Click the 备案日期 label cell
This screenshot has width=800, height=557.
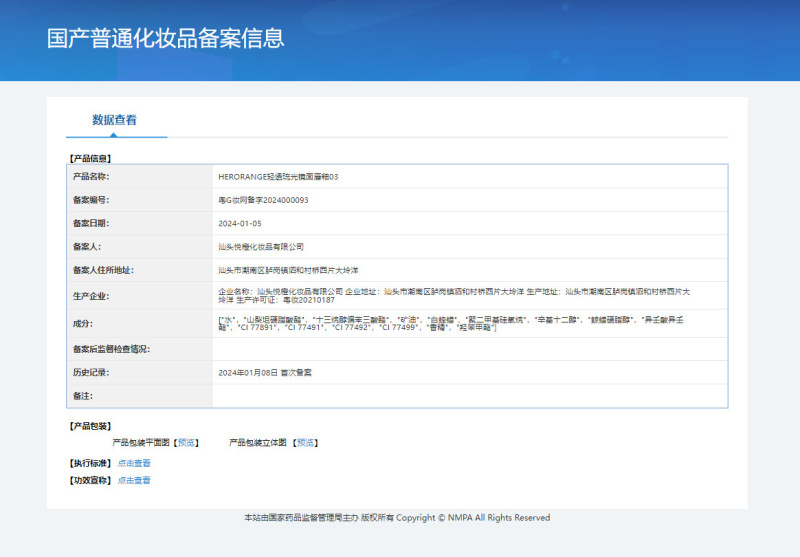pos(140,223)
